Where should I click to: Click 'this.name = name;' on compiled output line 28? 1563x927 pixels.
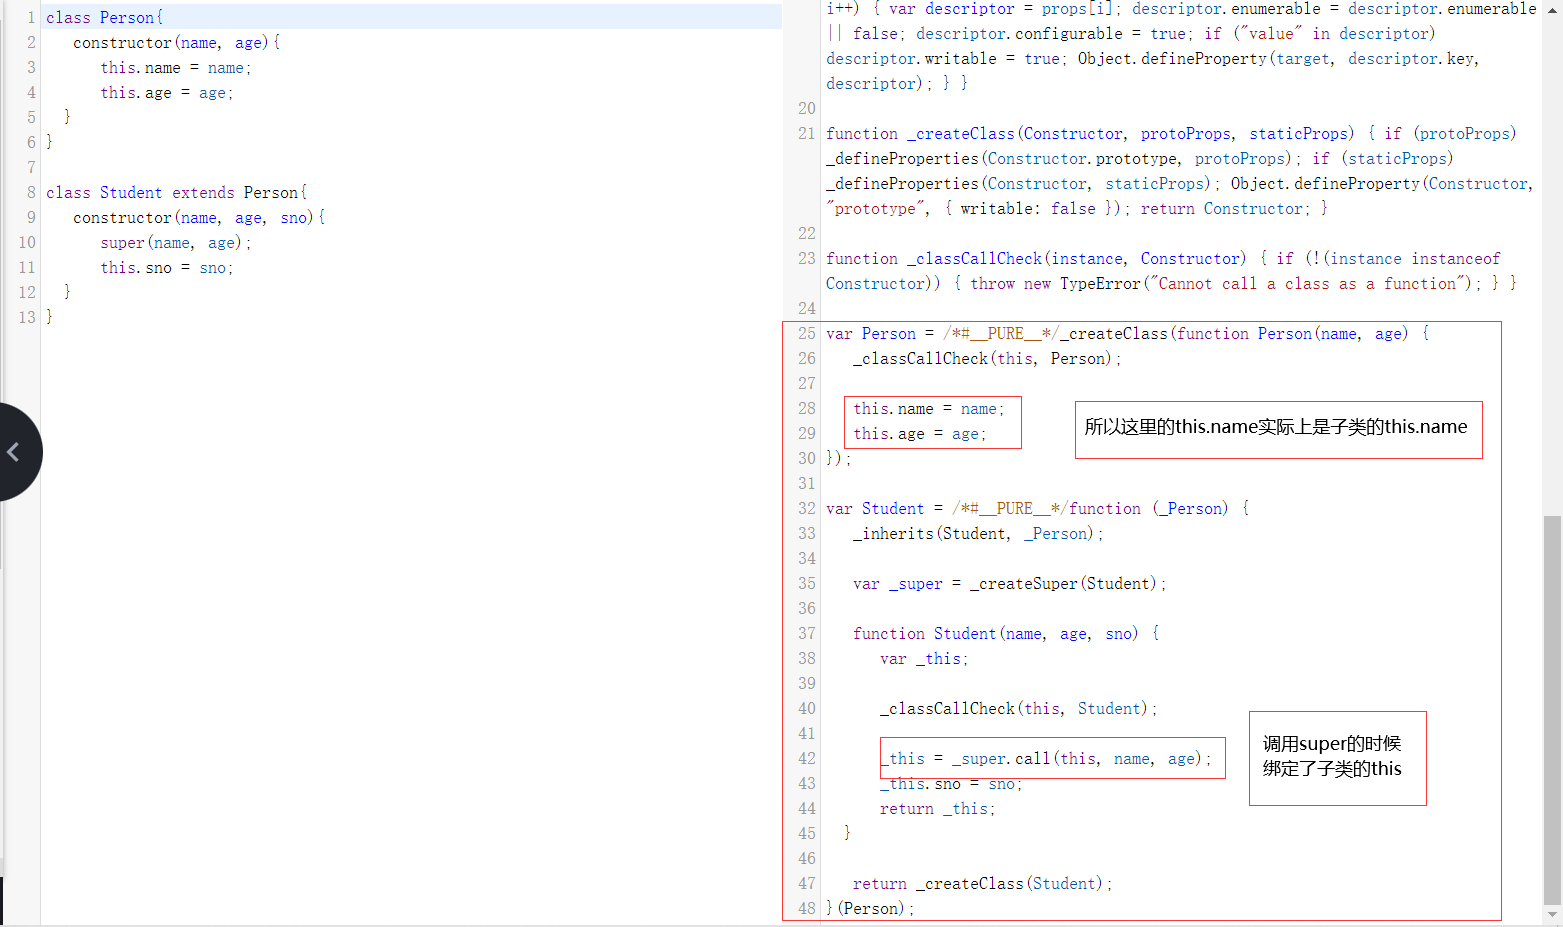pyautogui.click(x=929, y=408)
